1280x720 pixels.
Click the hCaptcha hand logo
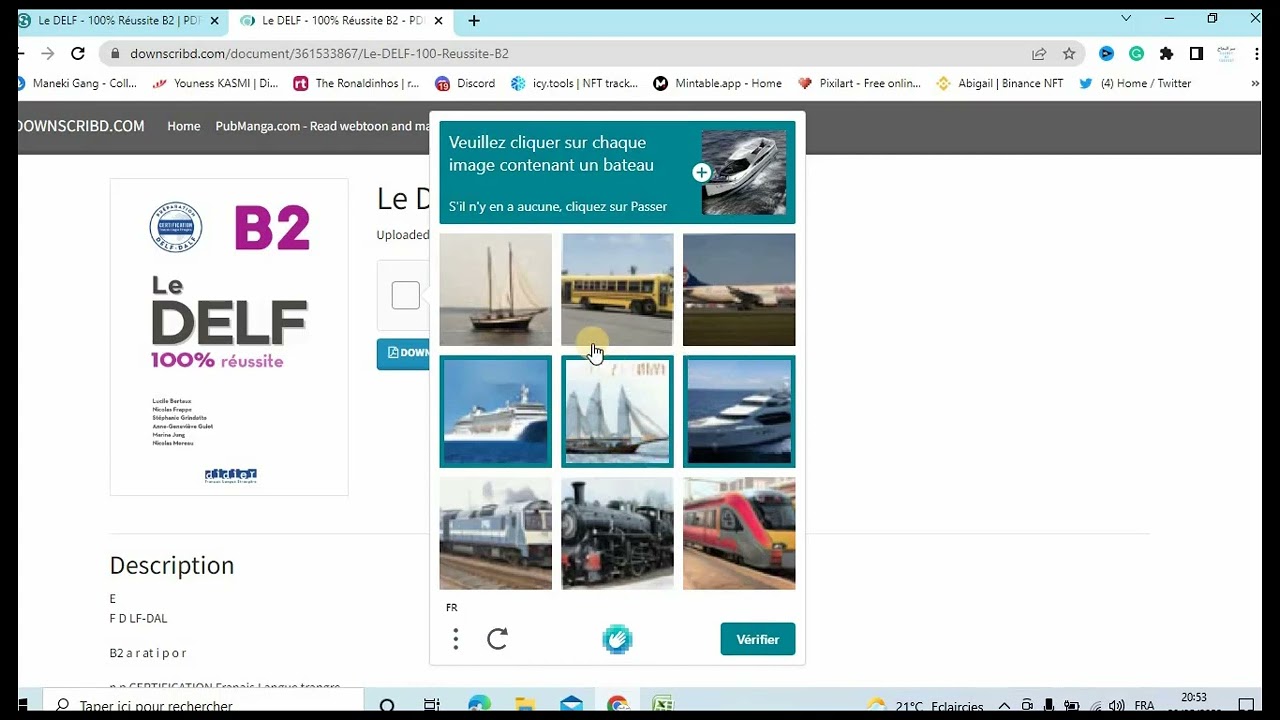click(x=617, y=639)
